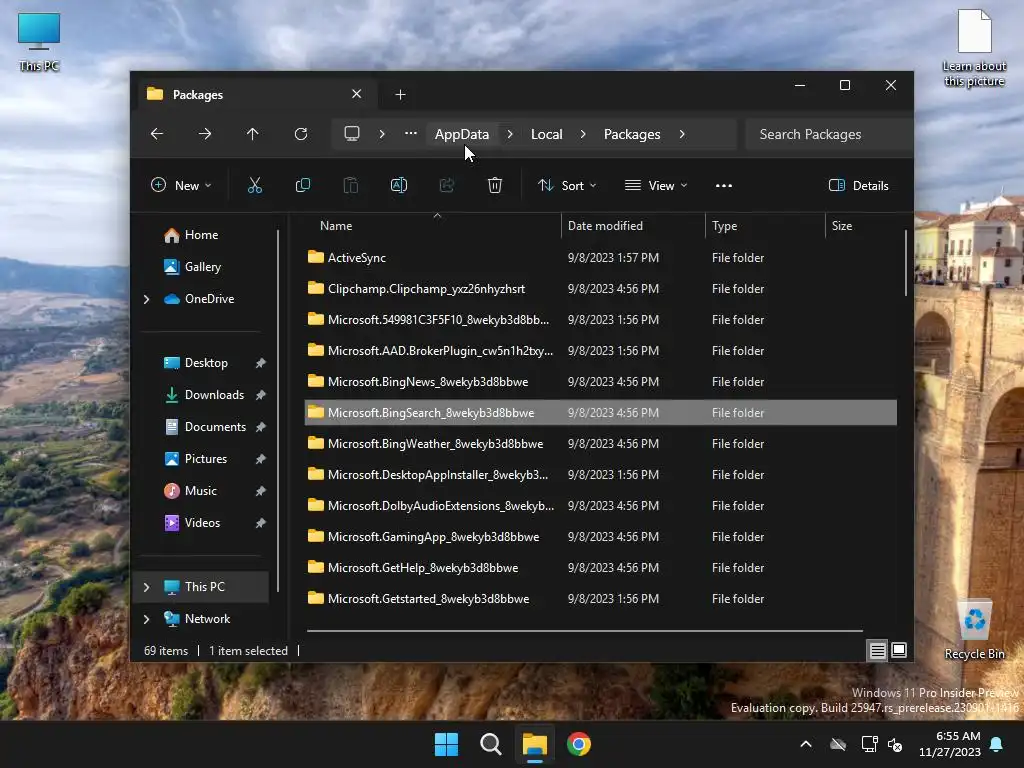Open the taskbar clock and date
The height and width of the screenshot is (768, 1024).
950,744
